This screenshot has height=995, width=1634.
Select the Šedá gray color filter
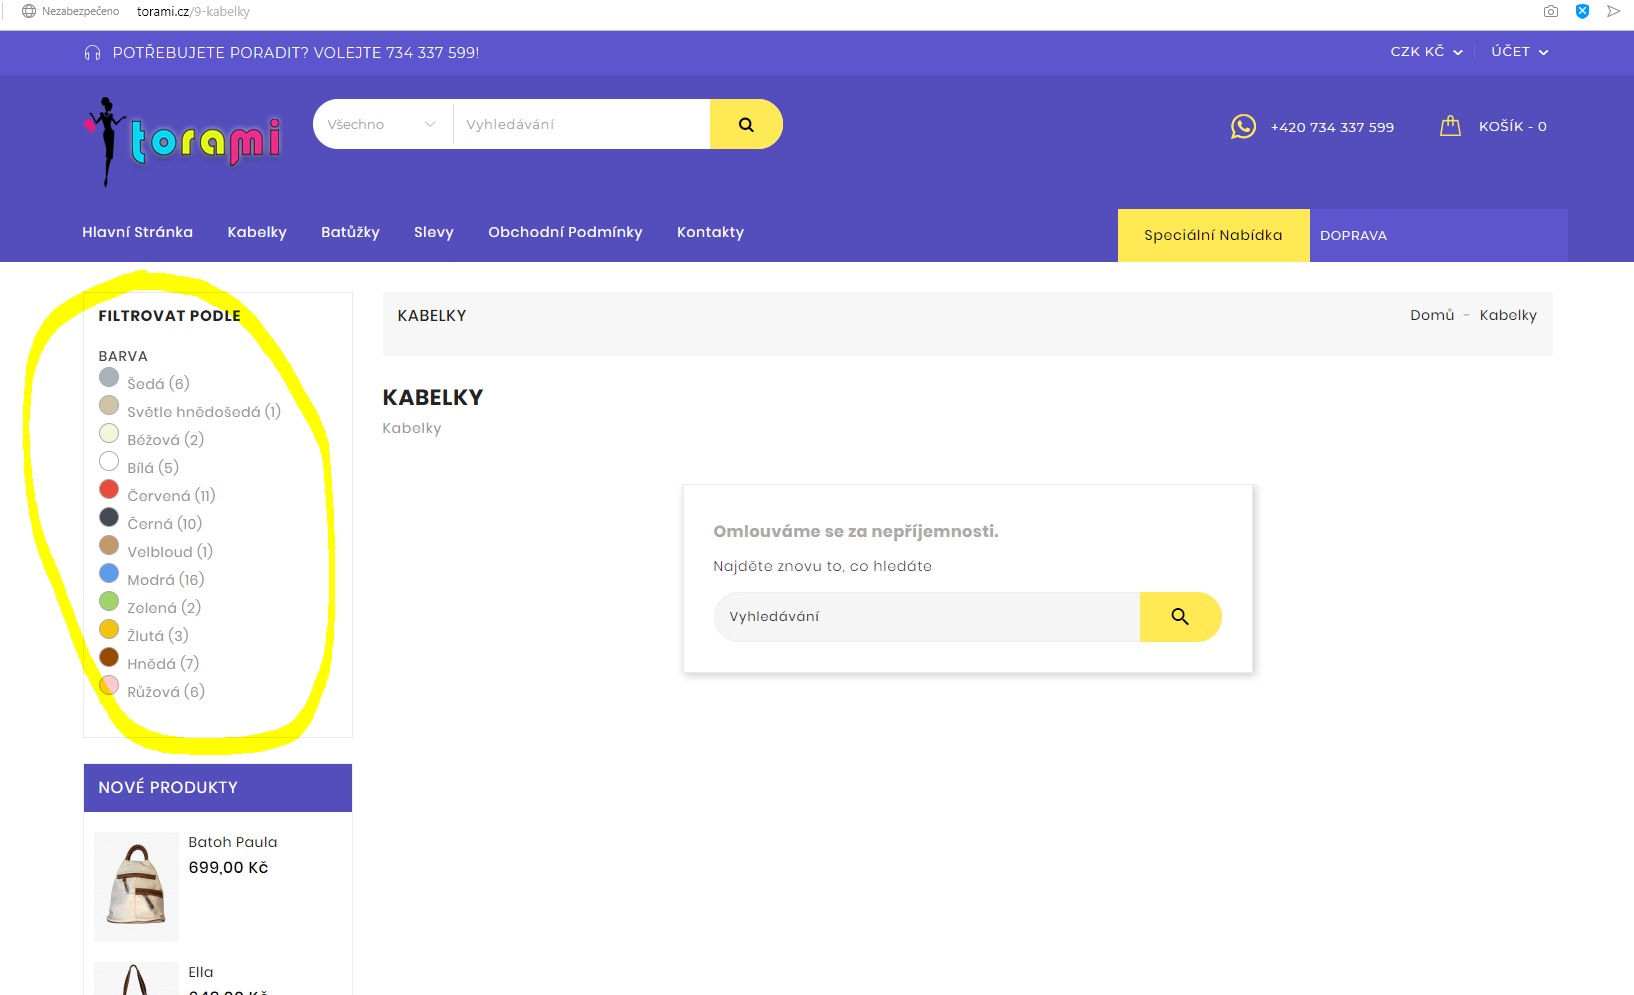109,377
